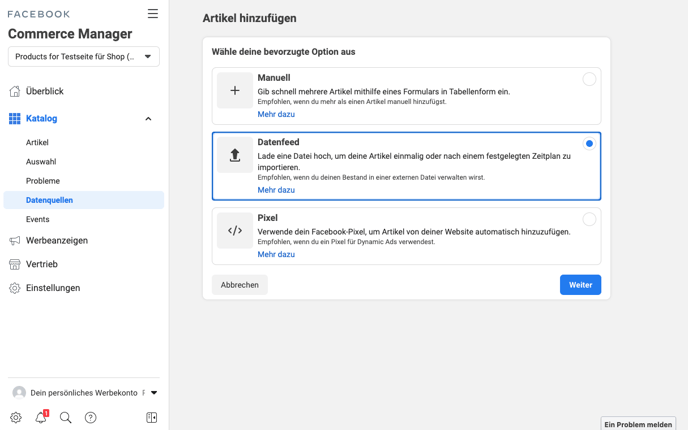Click the Manuell option title
The image size is (688, 430).
(x=274, y=78)
